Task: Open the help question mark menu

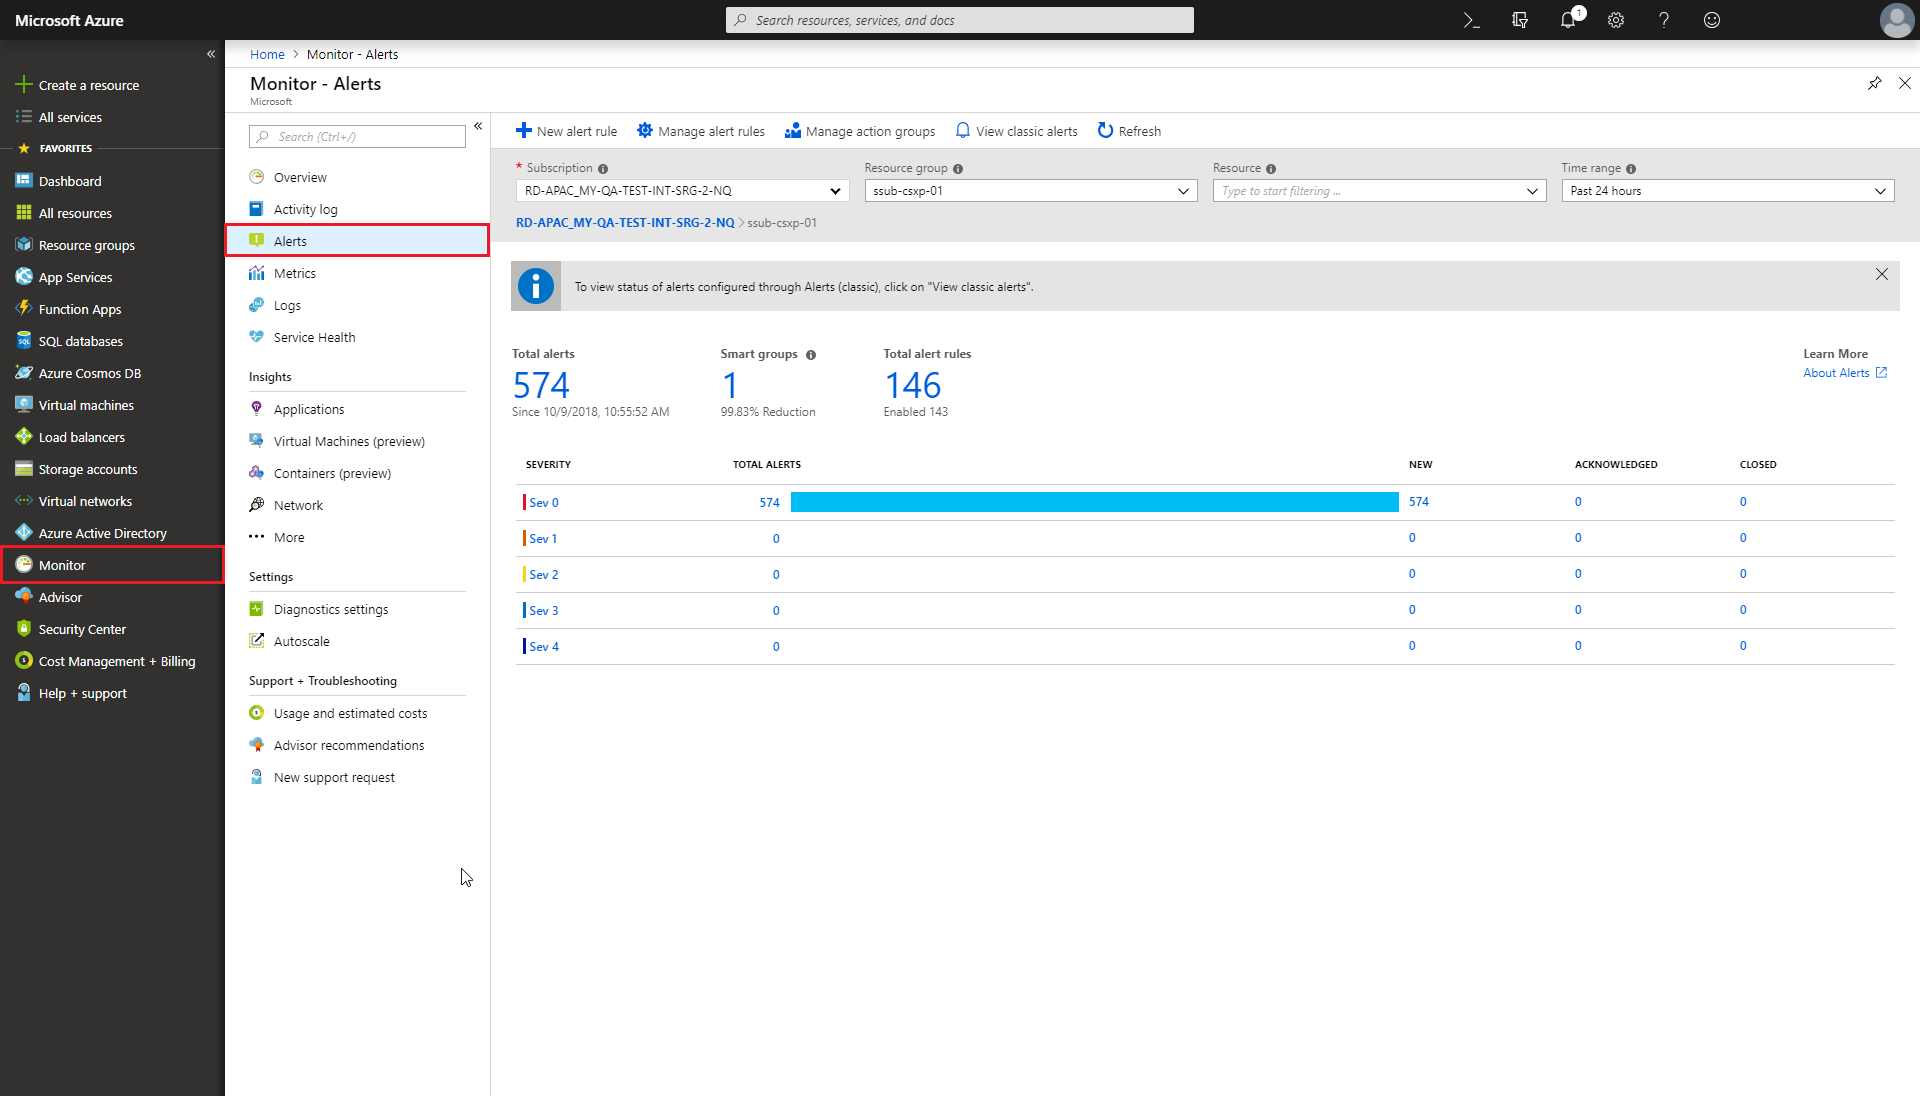Action: coord(1664,20)
